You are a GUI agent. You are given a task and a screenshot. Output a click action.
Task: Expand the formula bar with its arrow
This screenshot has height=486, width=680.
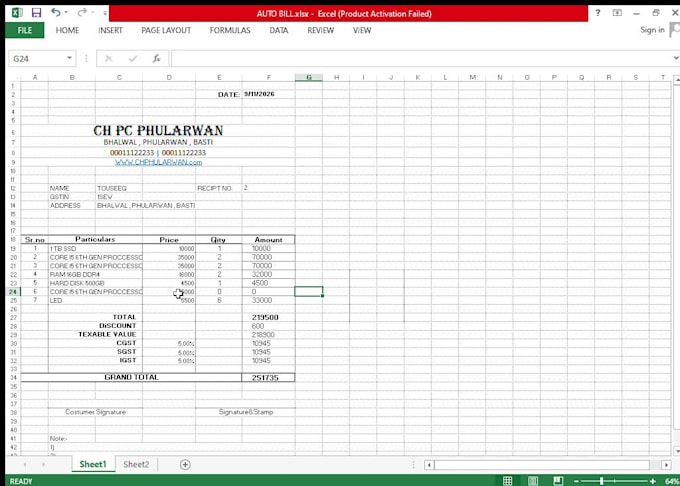pyautogui.click(x=675, y=58)
